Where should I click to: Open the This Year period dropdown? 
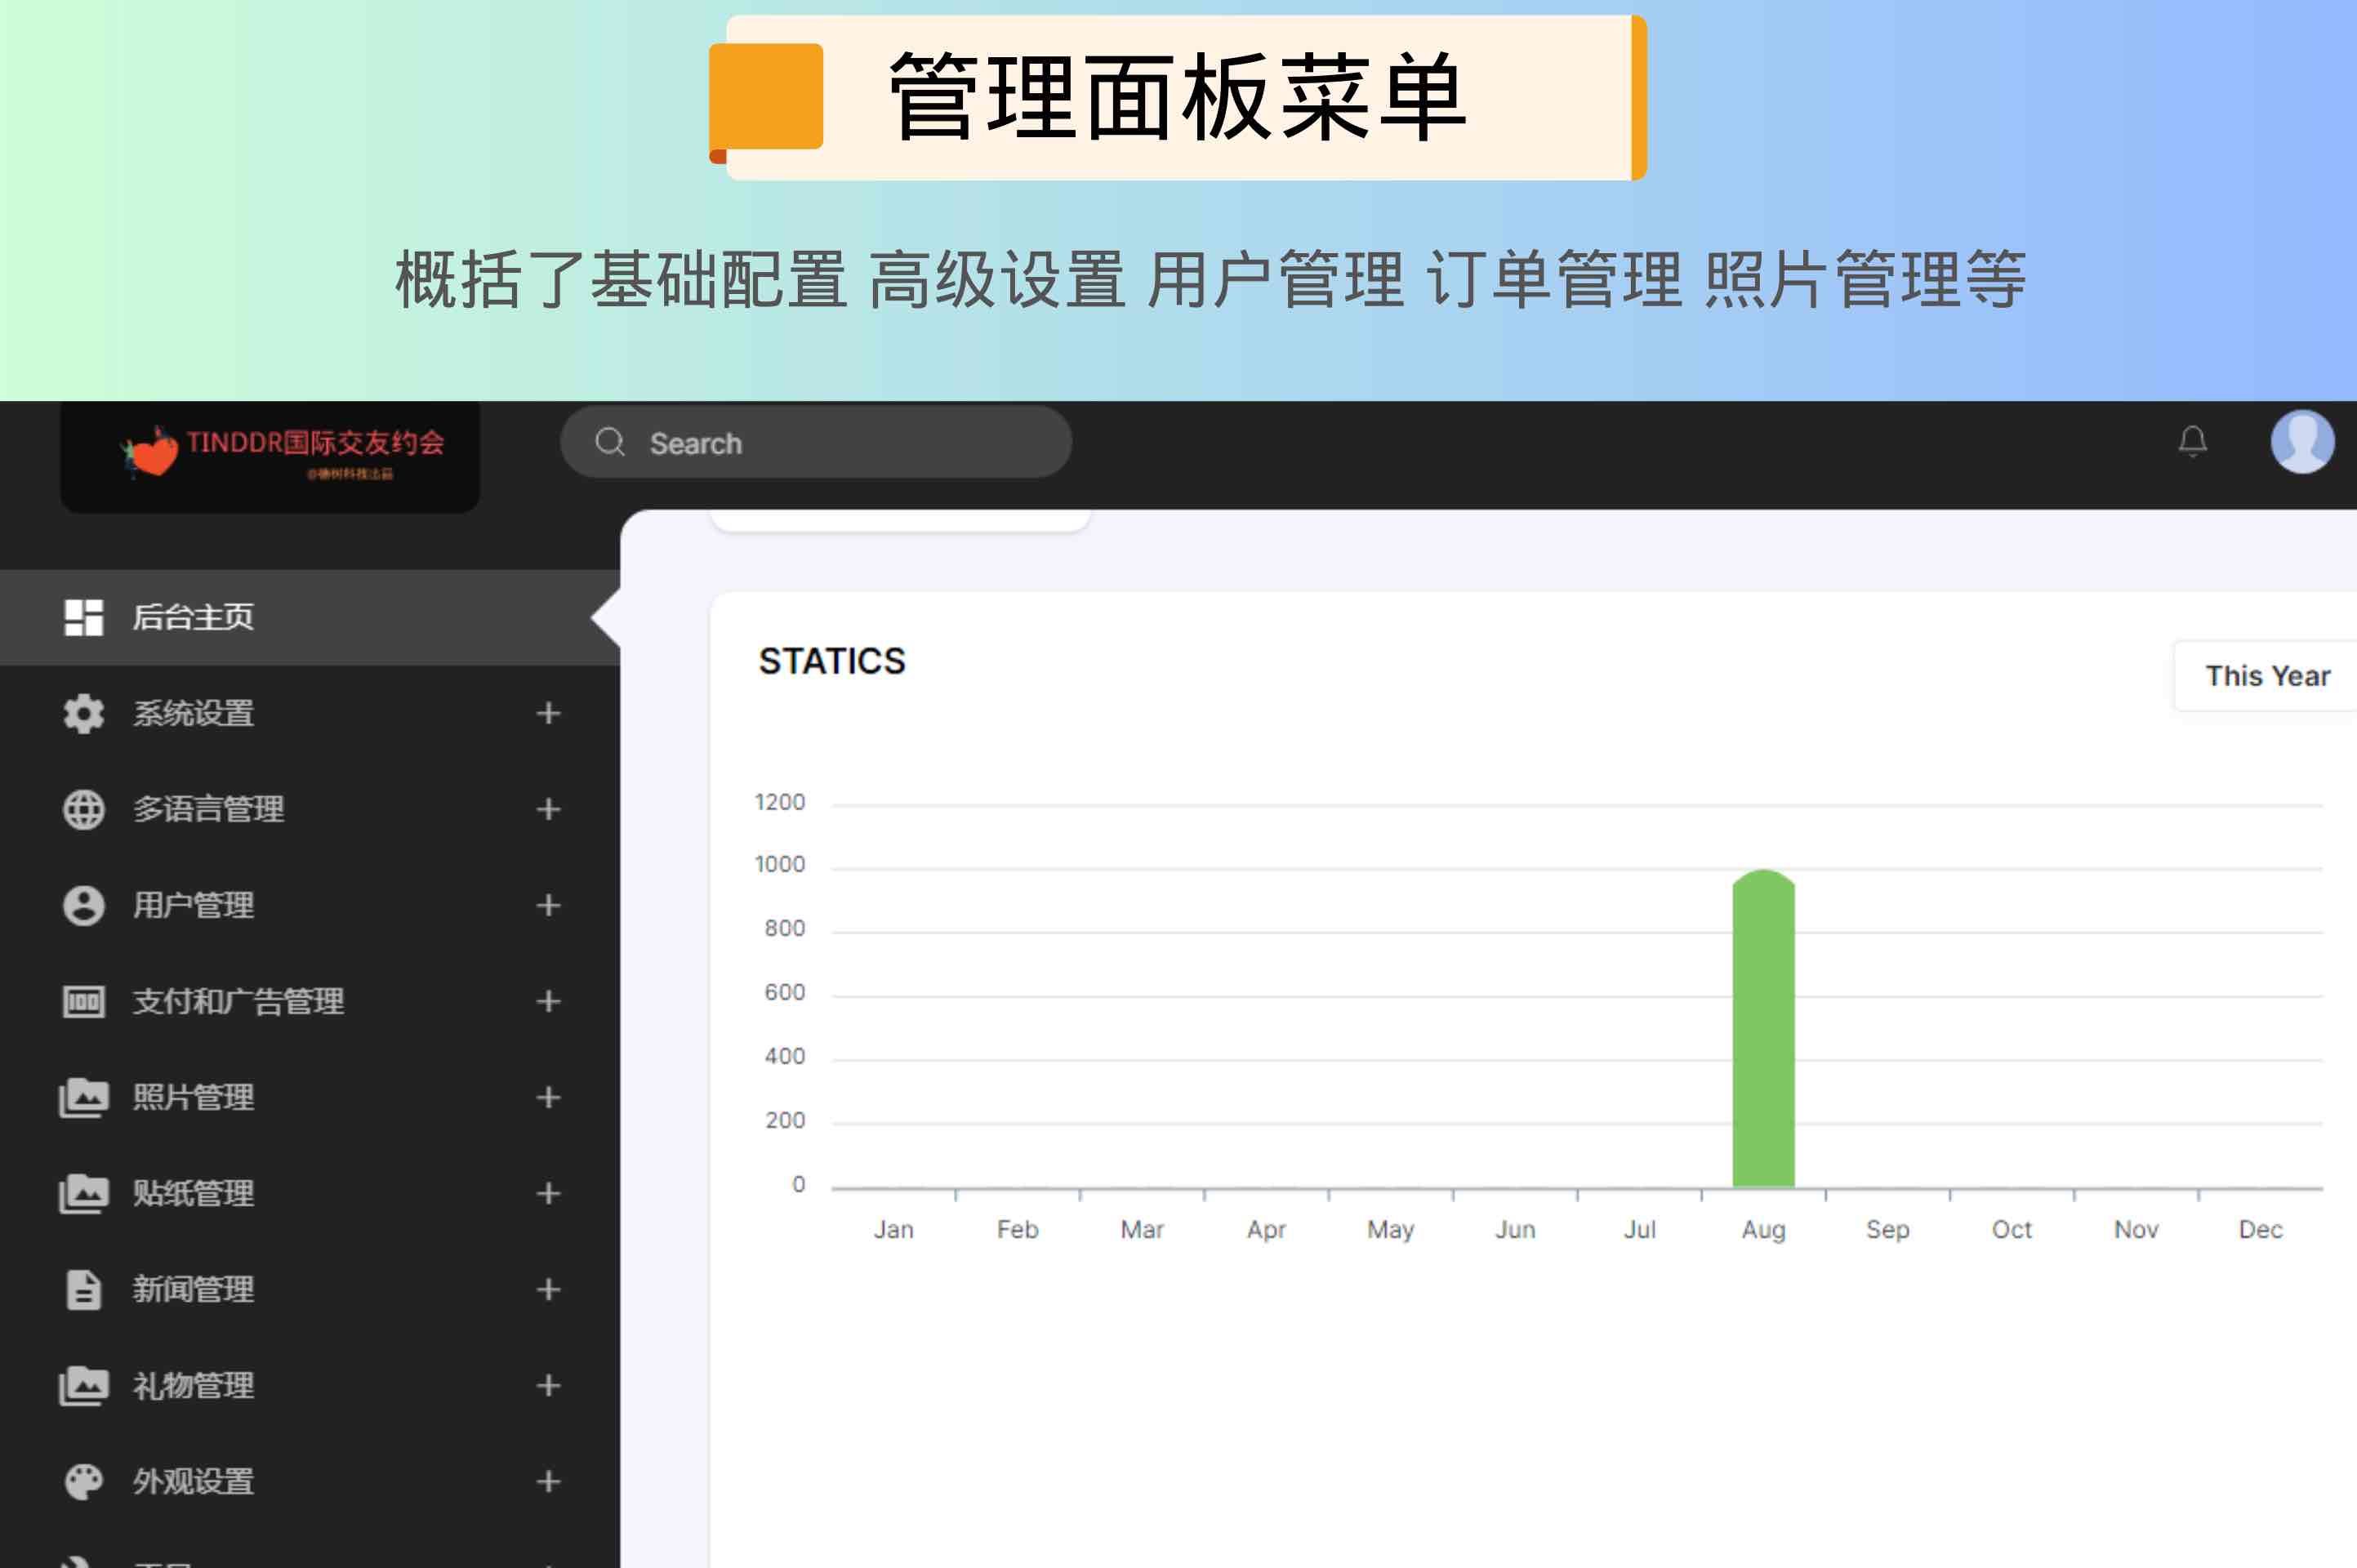pos(2266,676)
